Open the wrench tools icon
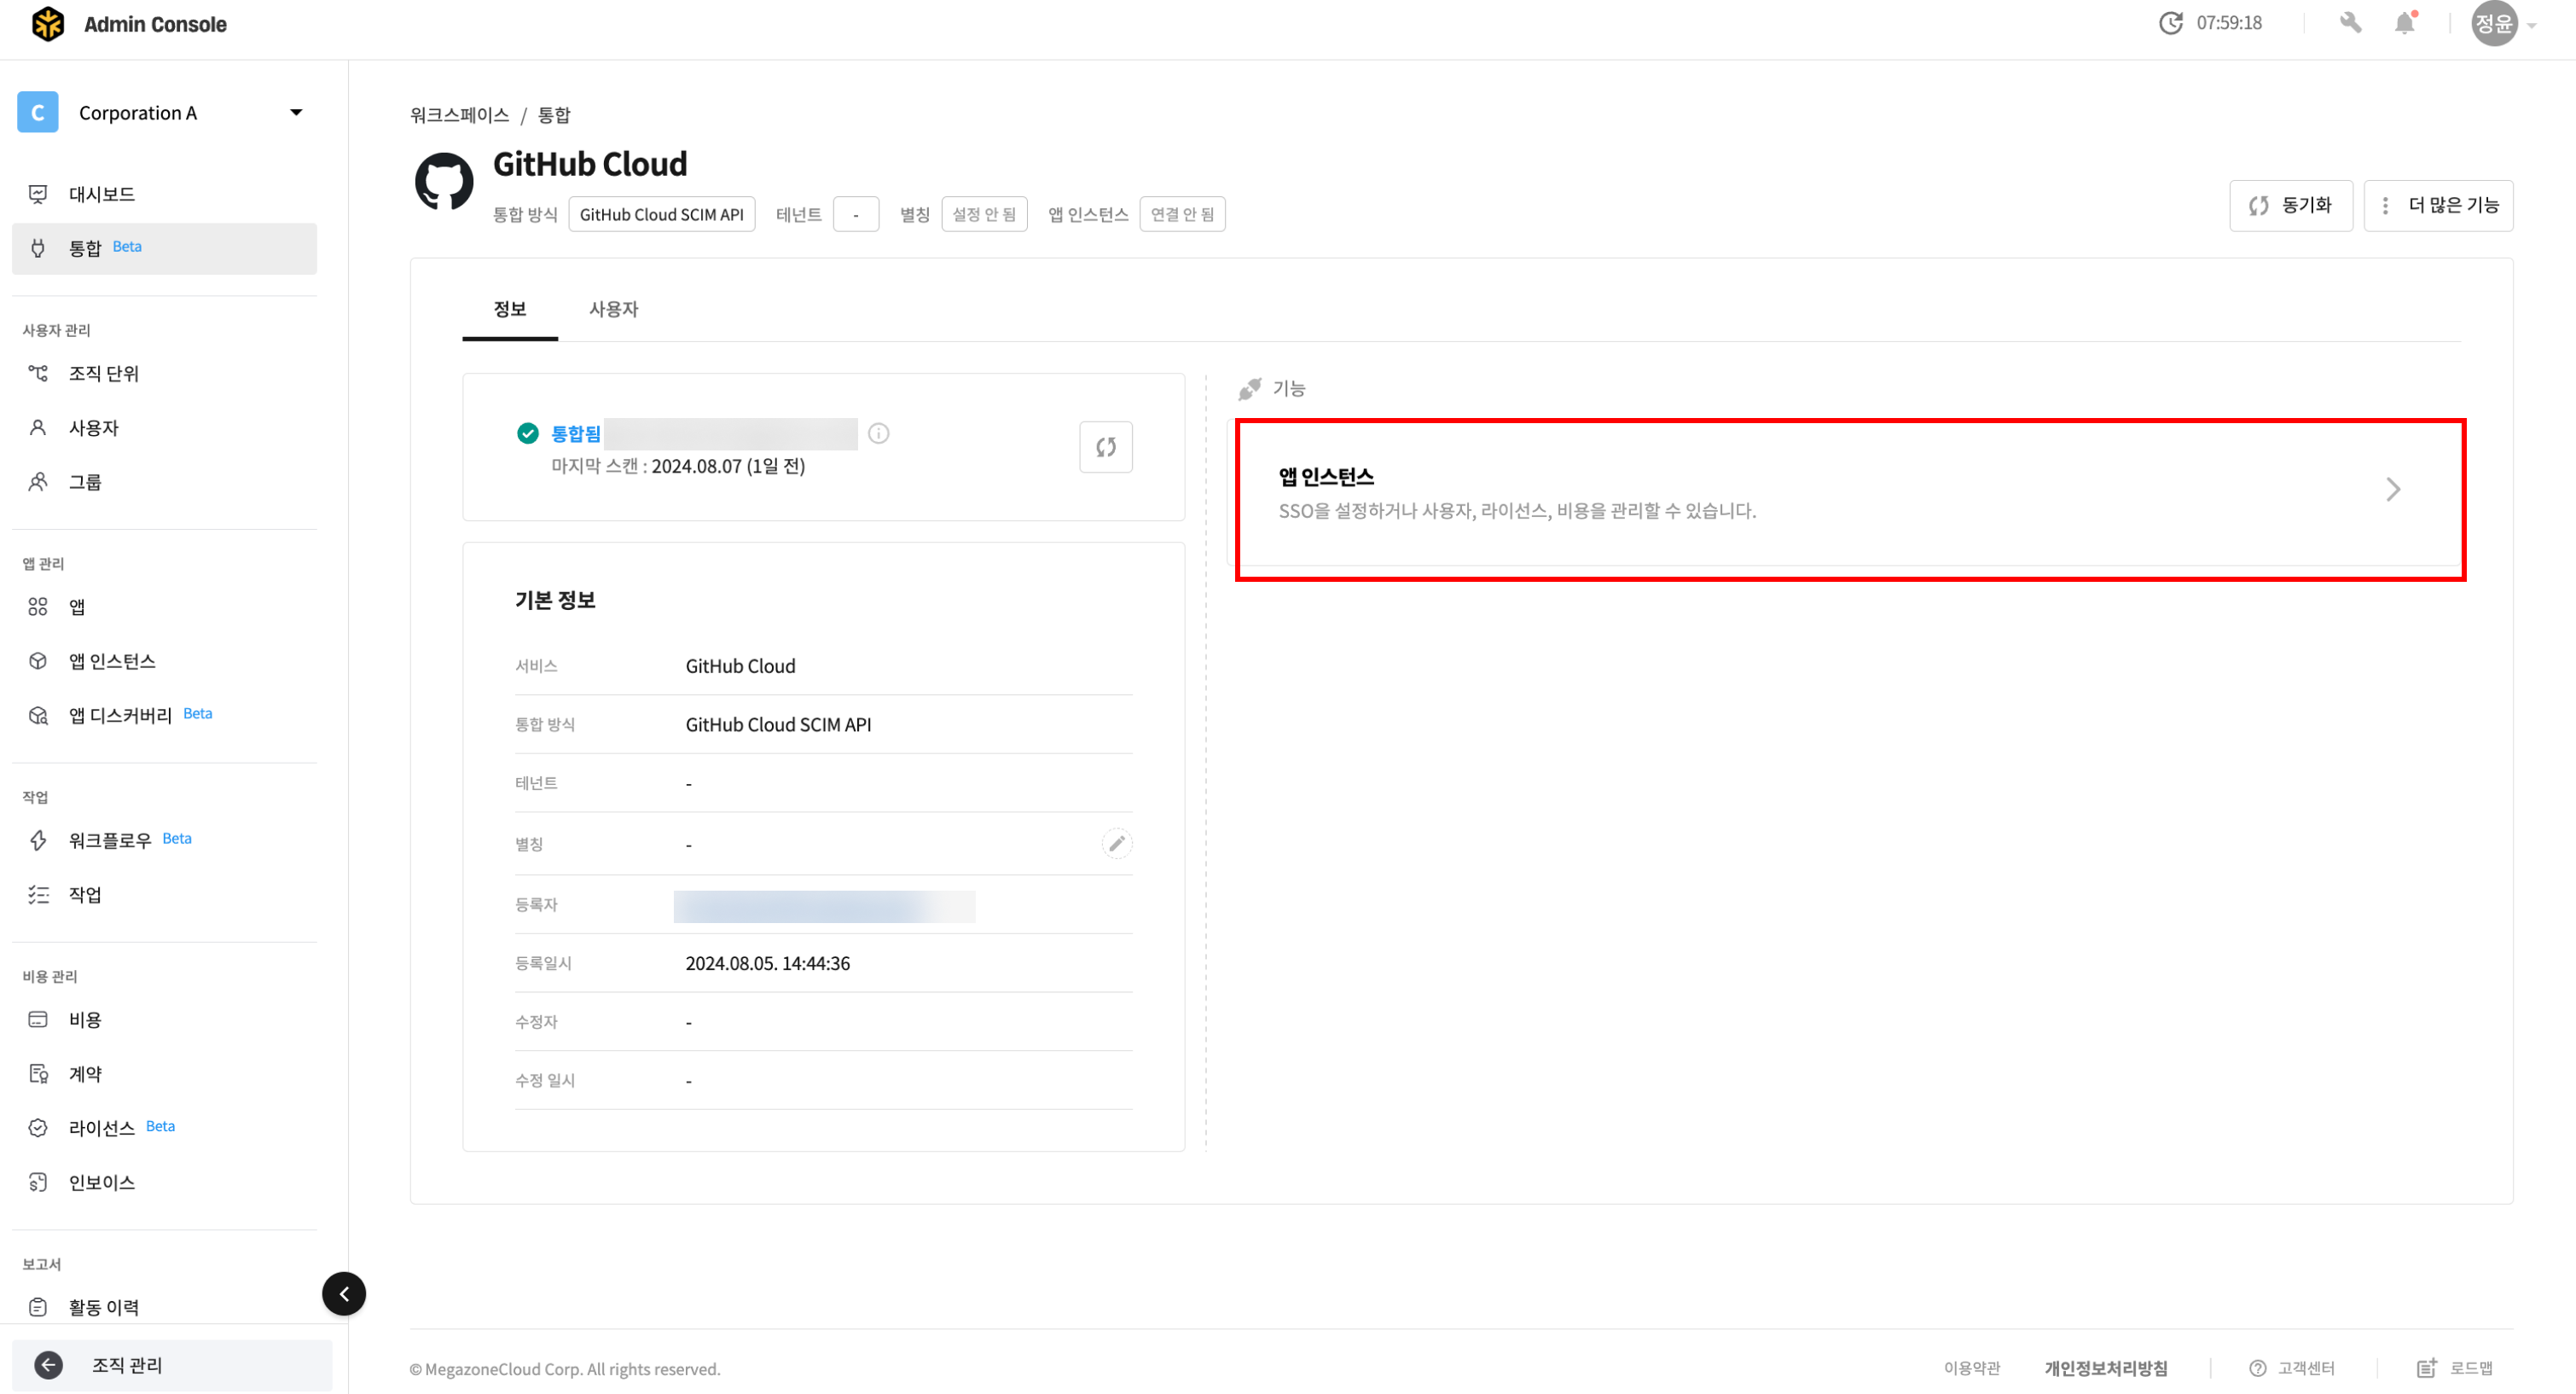 point(2350,23)
